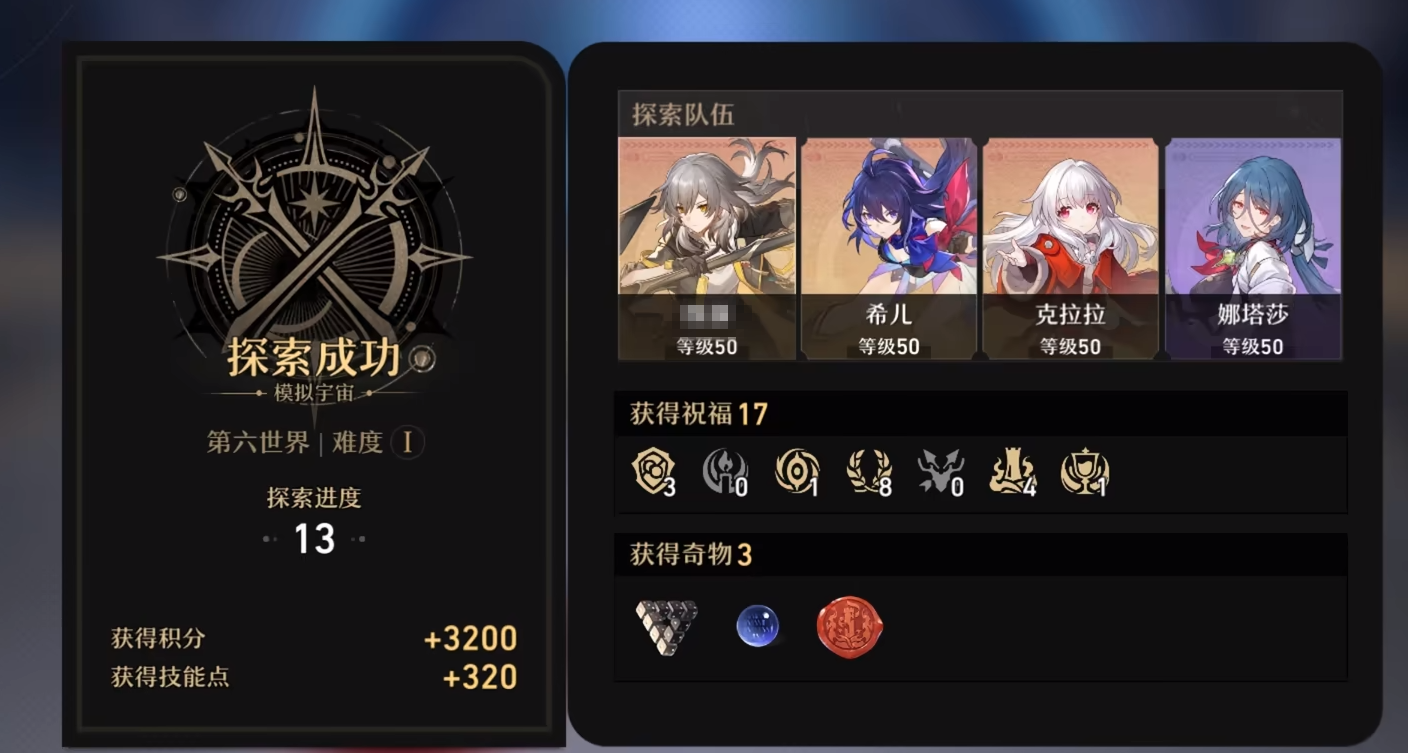1408x753 pixels.
Task: Select the laurel wreath blessing icon with 8
Action: pos(868,471)
